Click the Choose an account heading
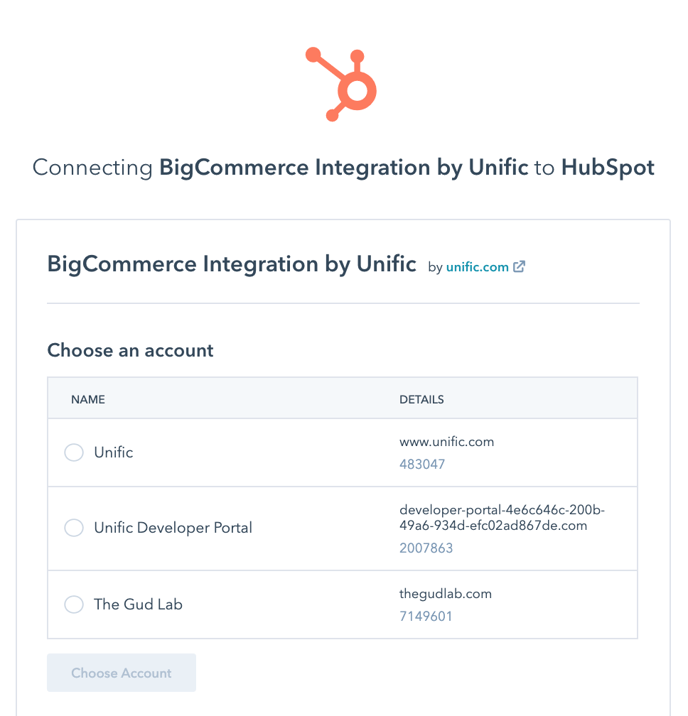Image resolution: width=688 pixels, height=716 pixels. [130, 351]
